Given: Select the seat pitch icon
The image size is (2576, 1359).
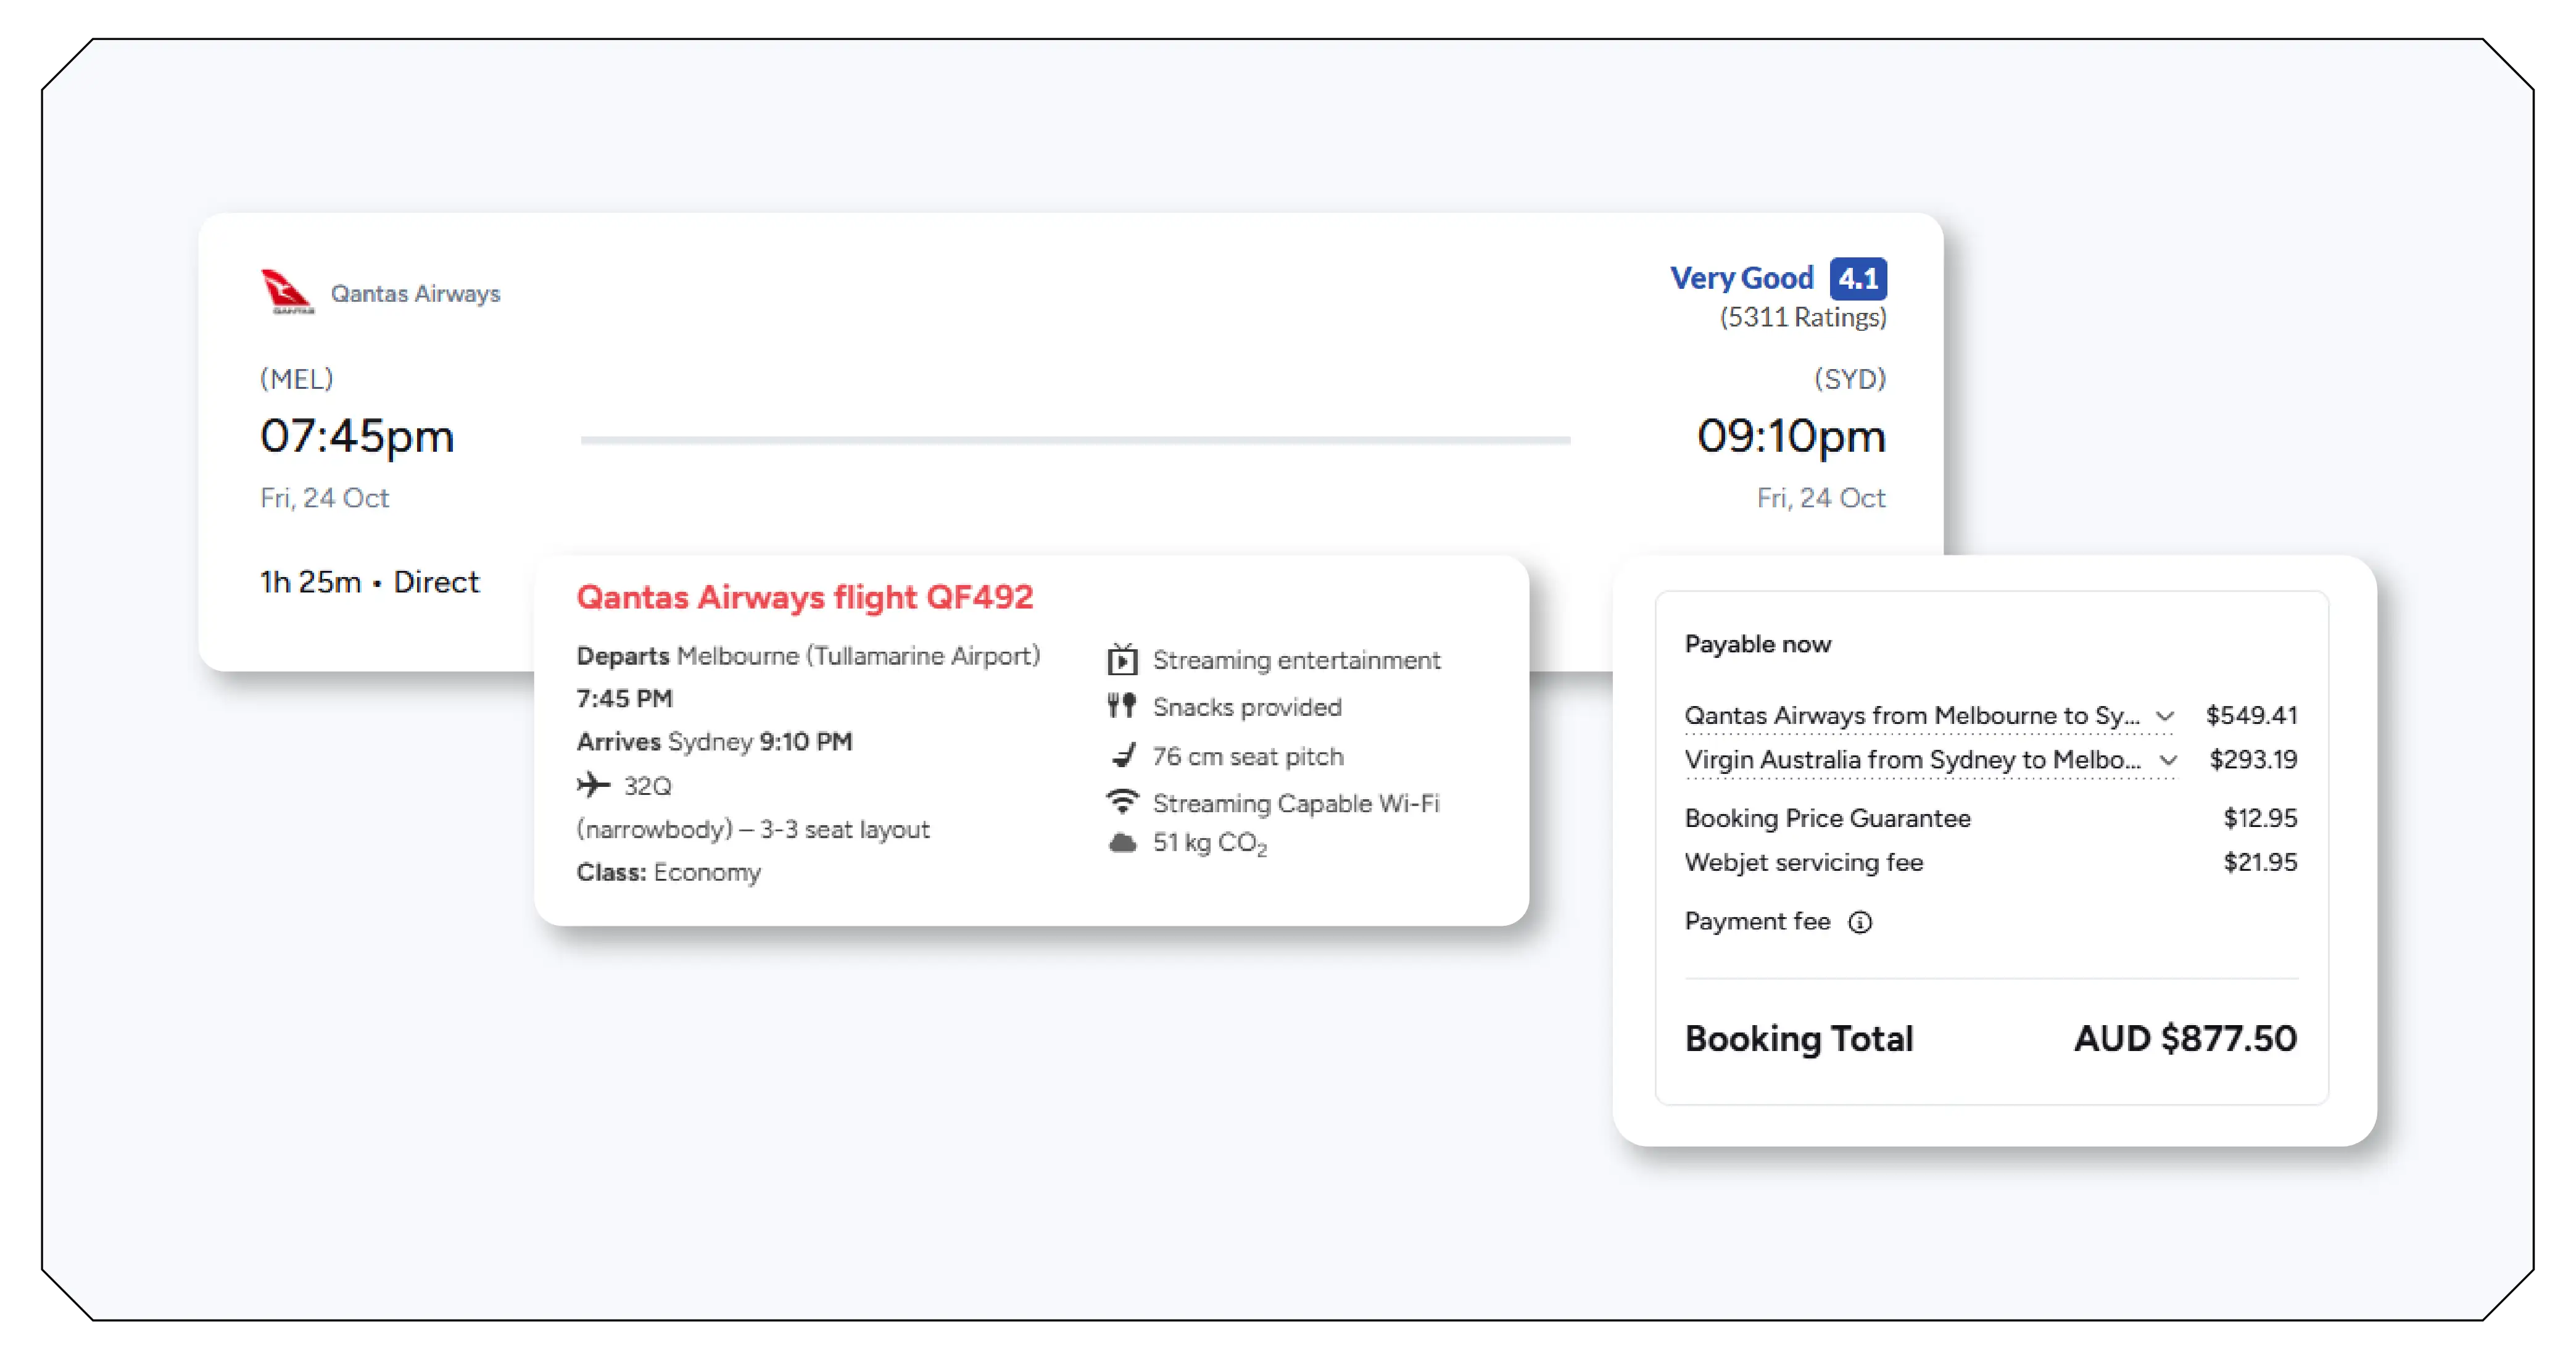Looking at the screenshot, I should [x=1123, y=756].
